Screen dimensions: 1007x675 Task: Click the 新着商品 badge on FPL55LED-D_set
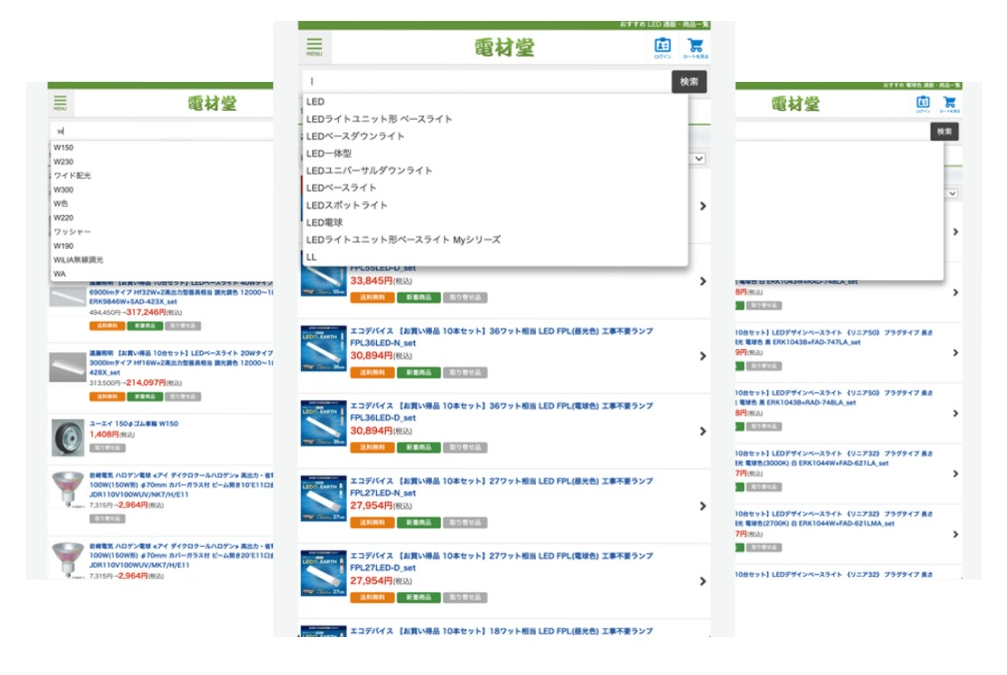418,295
